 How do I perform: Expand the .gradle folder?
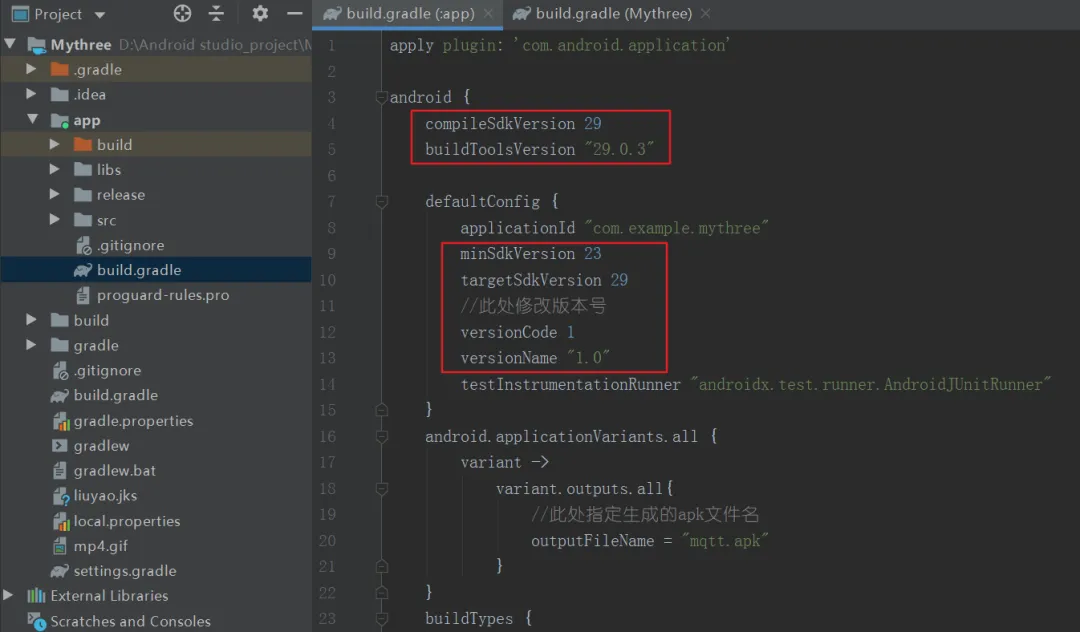click(31, 69)
